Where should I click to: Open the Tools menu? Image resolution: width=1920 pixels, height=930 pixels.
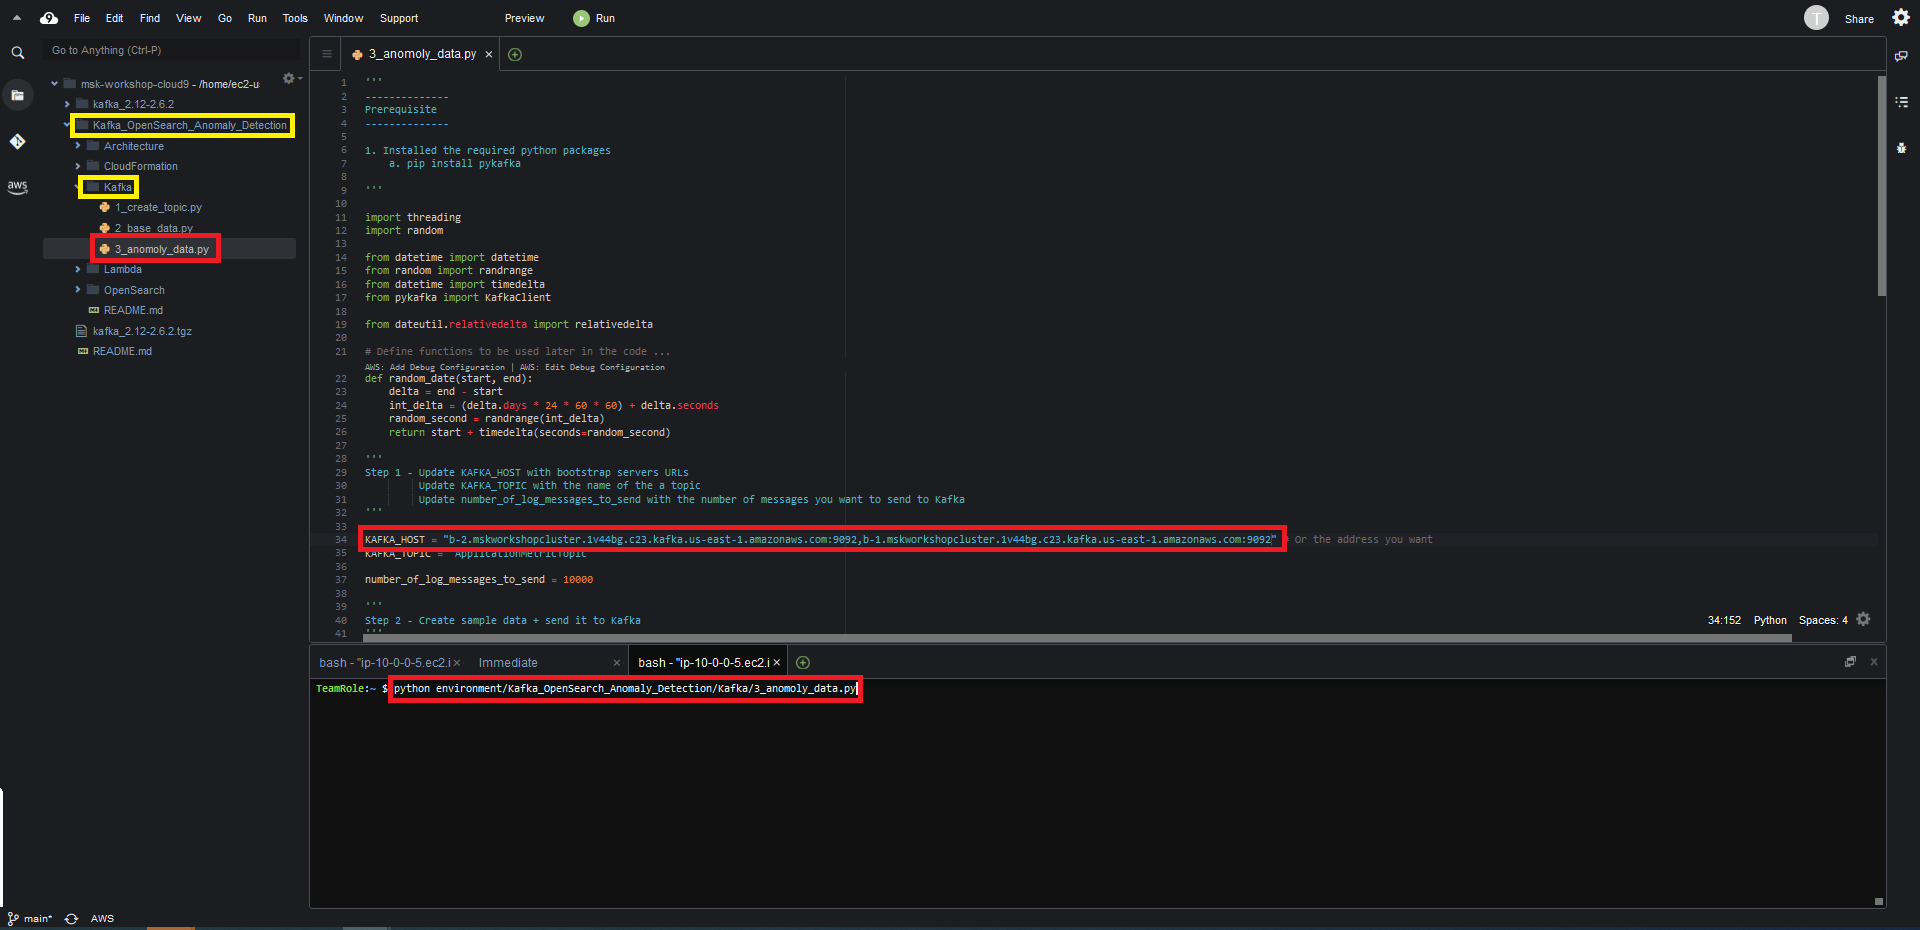295,18
